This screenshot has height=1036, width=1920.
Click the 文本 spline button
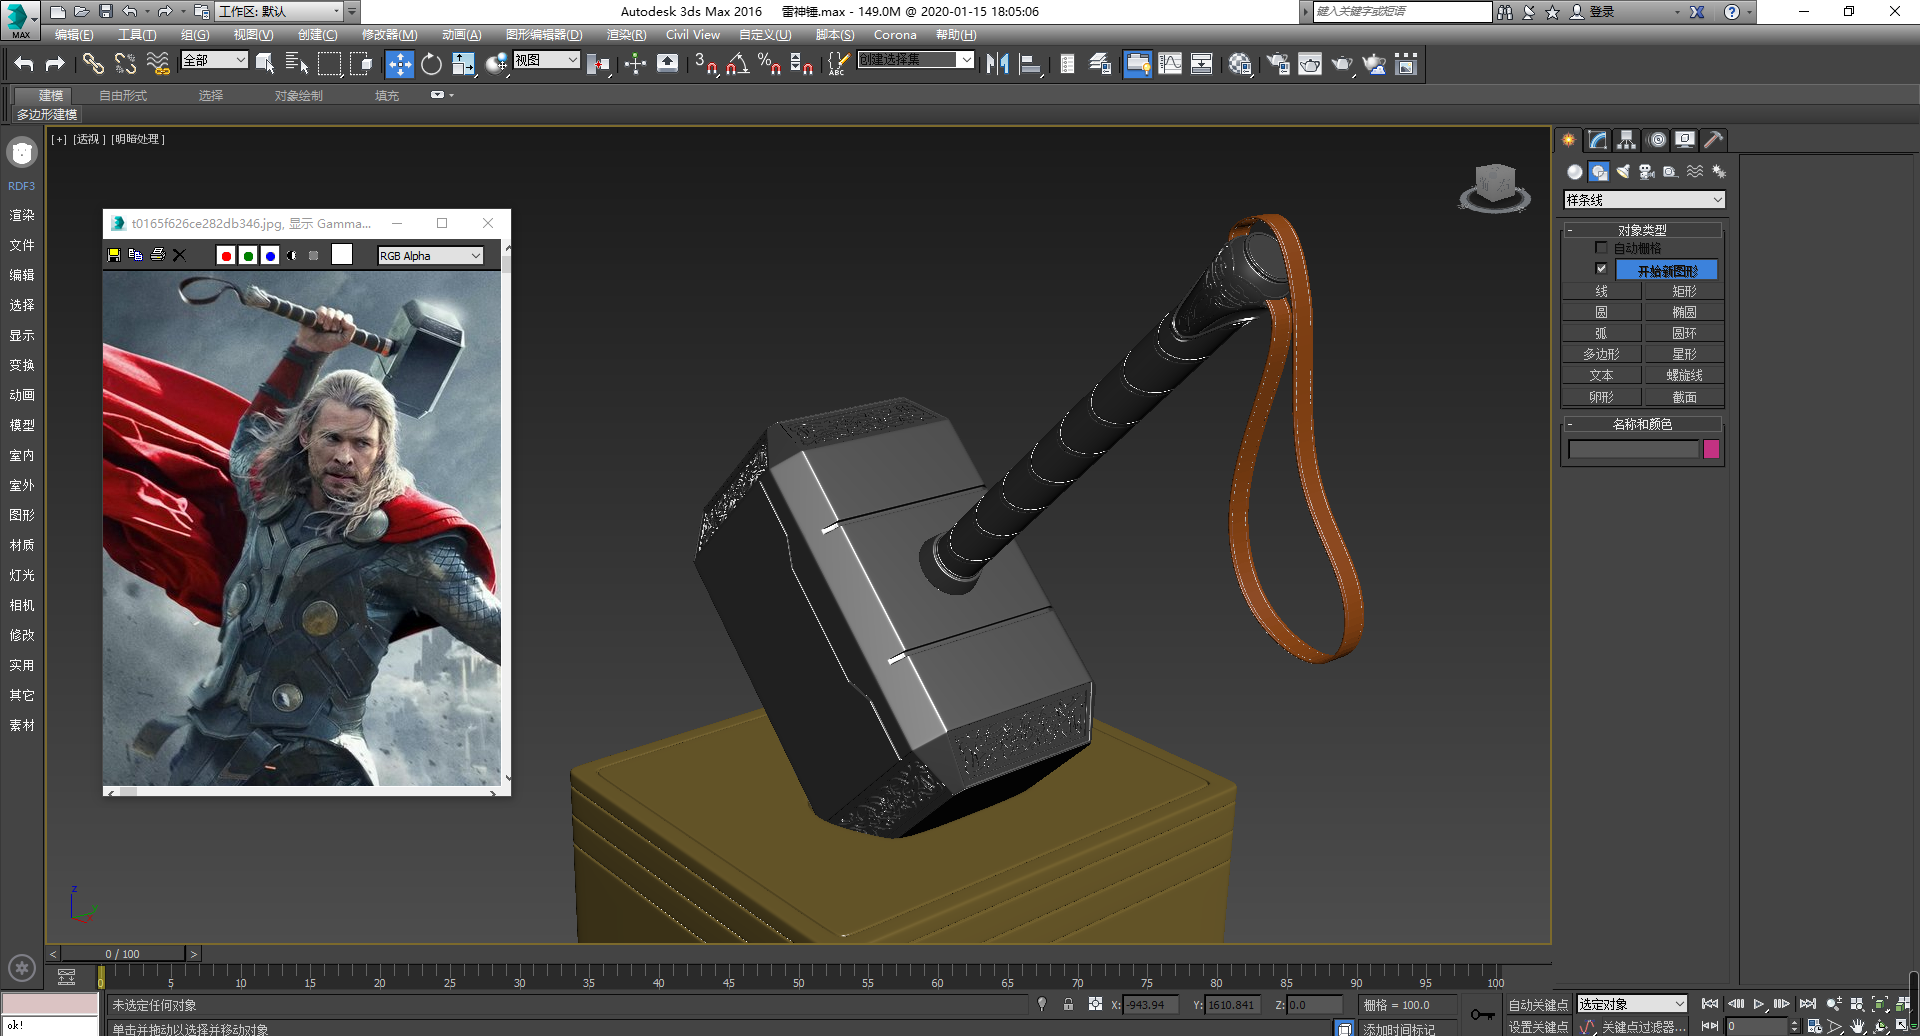[x=1601, y=375]
